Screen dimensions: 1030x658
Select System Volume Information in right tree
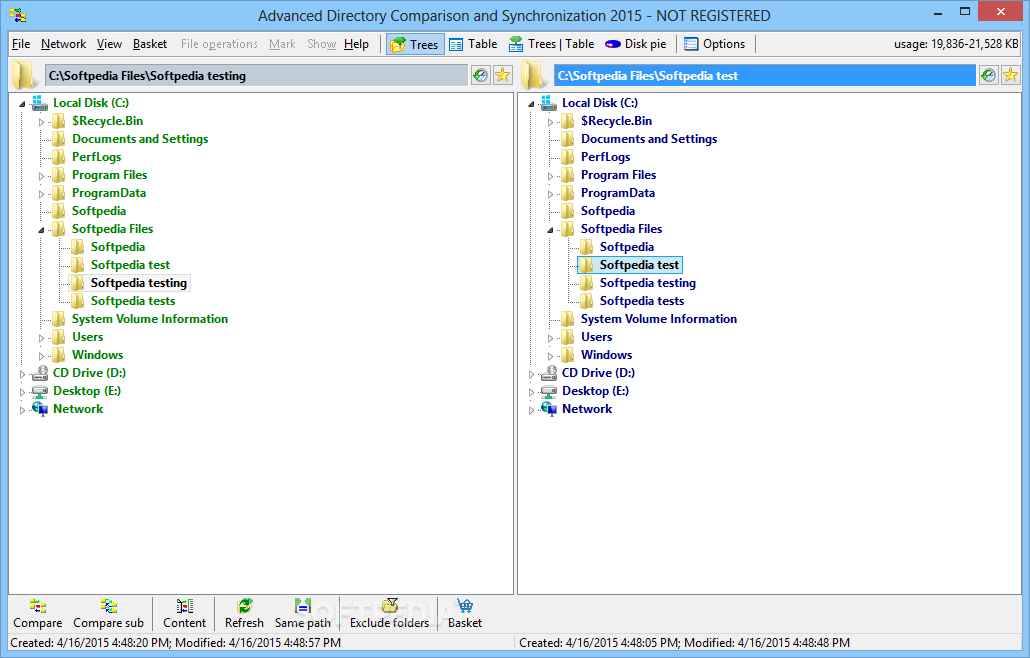pyautogui.click(x=659, y=319)
